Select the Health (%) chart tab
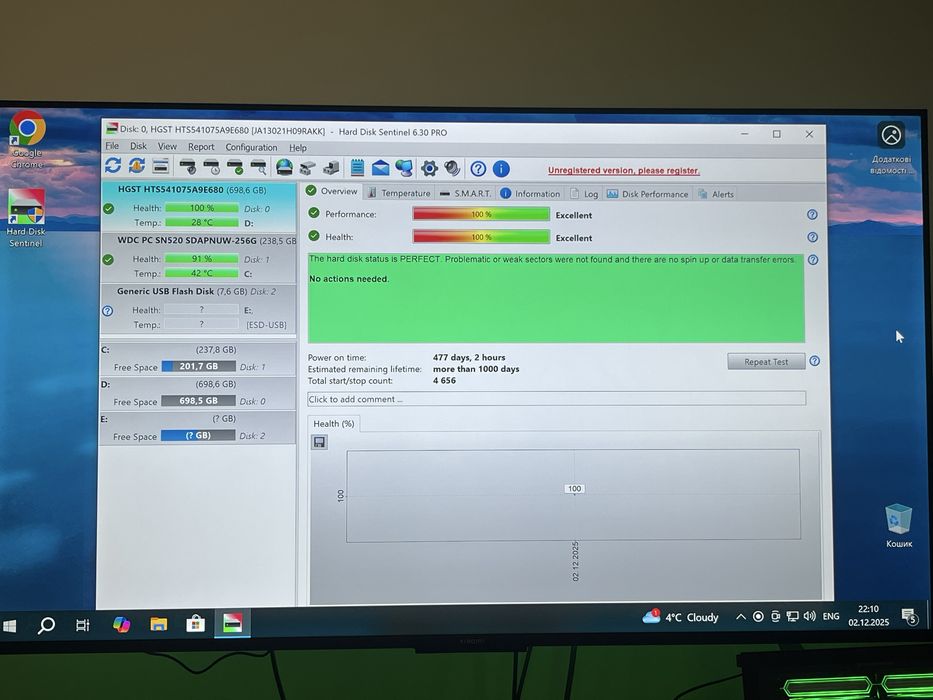Screen dimensions: 933x700 (334, 424)
